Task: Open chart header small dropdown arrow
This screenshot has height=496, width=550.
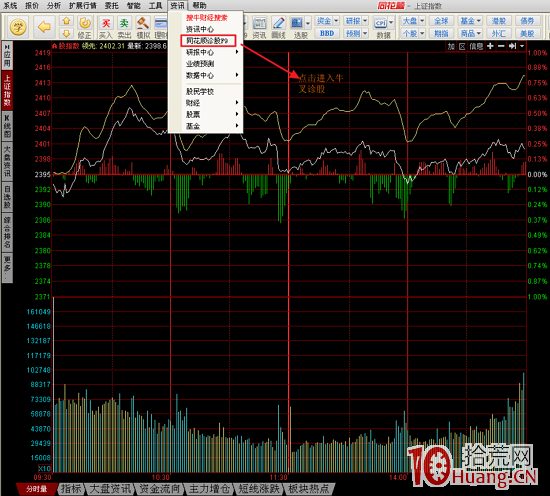Action: point(522,46)
